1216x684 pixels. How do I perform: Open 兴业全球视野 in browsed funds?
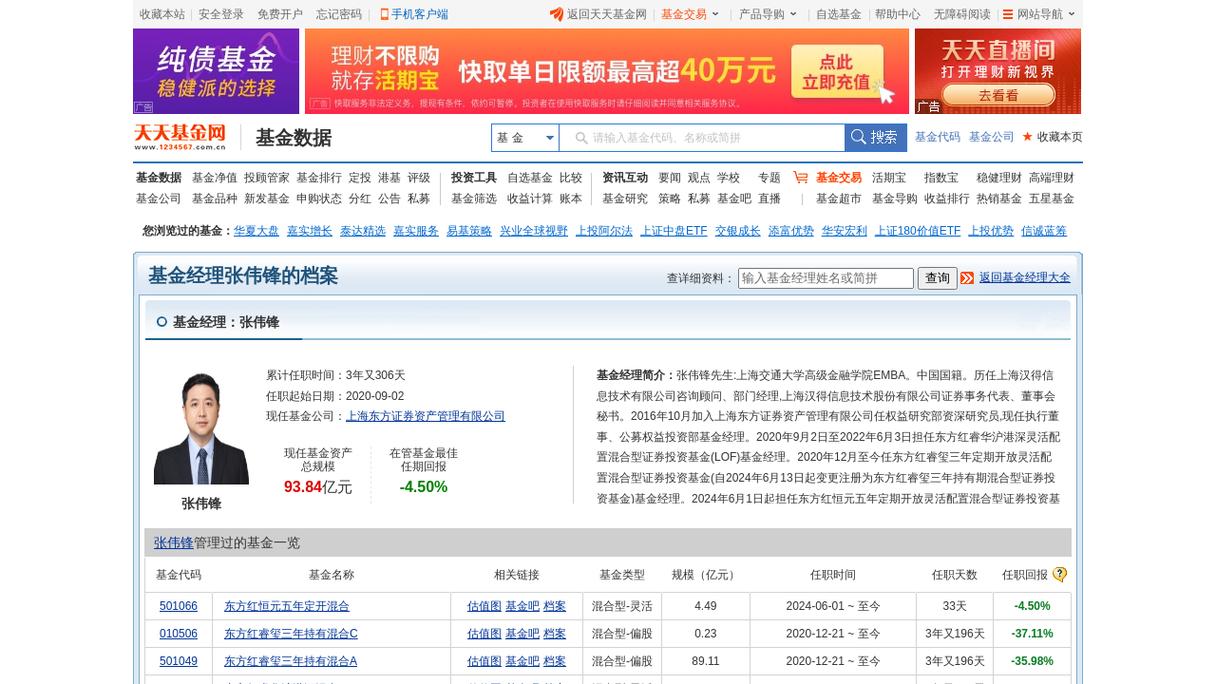(534, 231)
